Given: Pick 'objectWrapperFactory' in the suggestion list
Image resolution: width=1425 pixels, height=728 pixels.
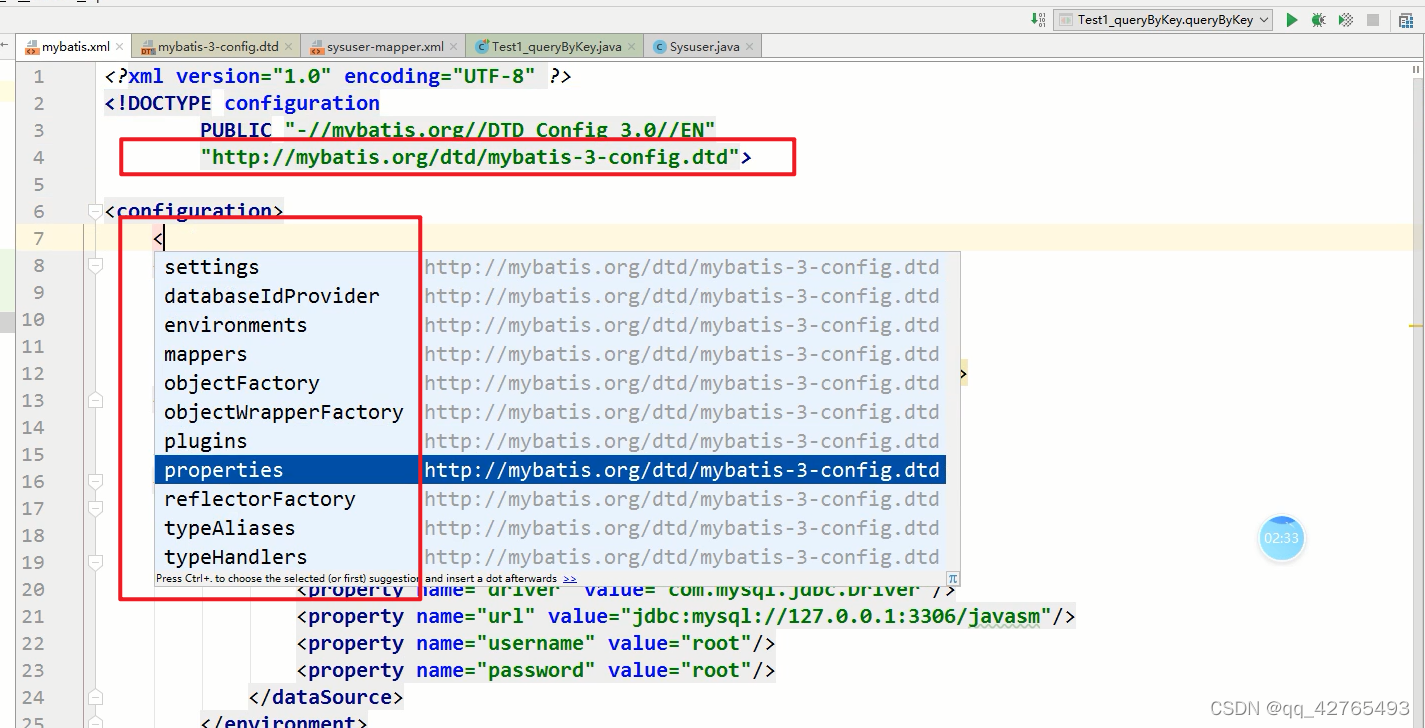Looking at the screenshot, I should coord(550,412).
